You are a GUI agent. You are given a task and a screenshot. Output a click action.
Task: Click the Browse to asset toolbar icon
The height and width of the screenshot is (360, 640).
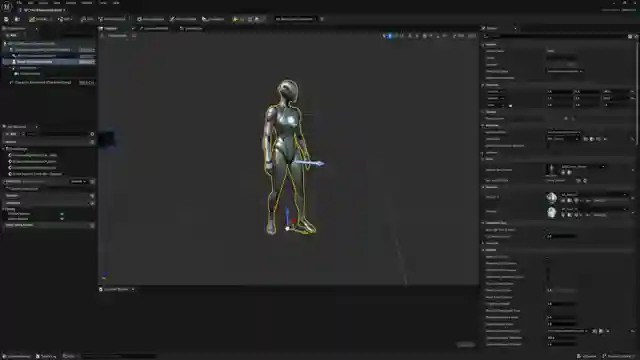17,19
